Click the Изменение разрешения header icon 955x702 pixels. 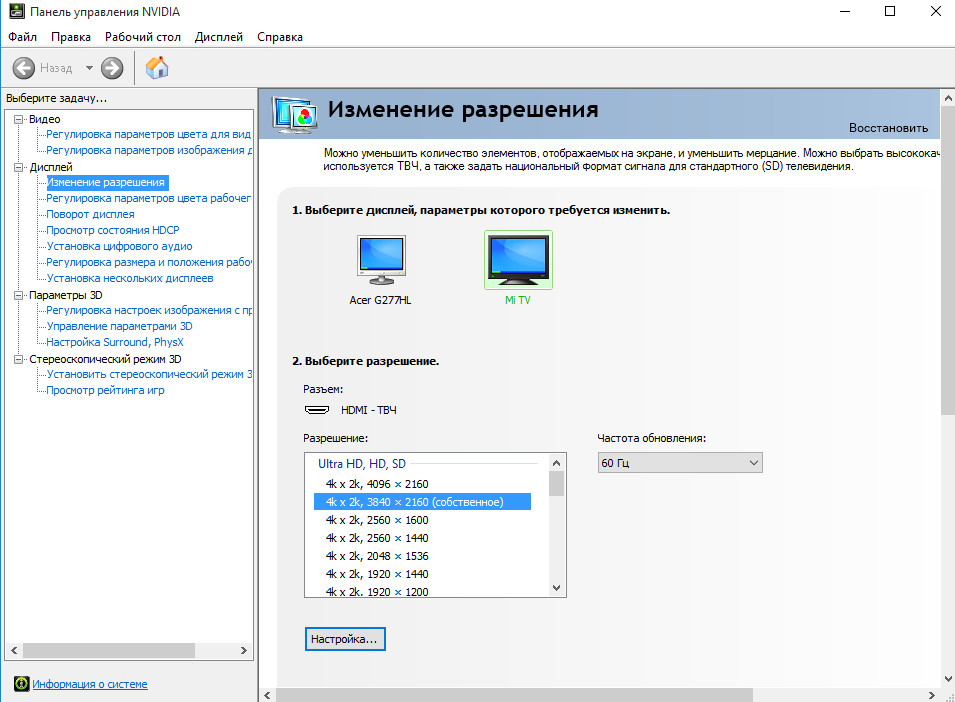(295, 114)
